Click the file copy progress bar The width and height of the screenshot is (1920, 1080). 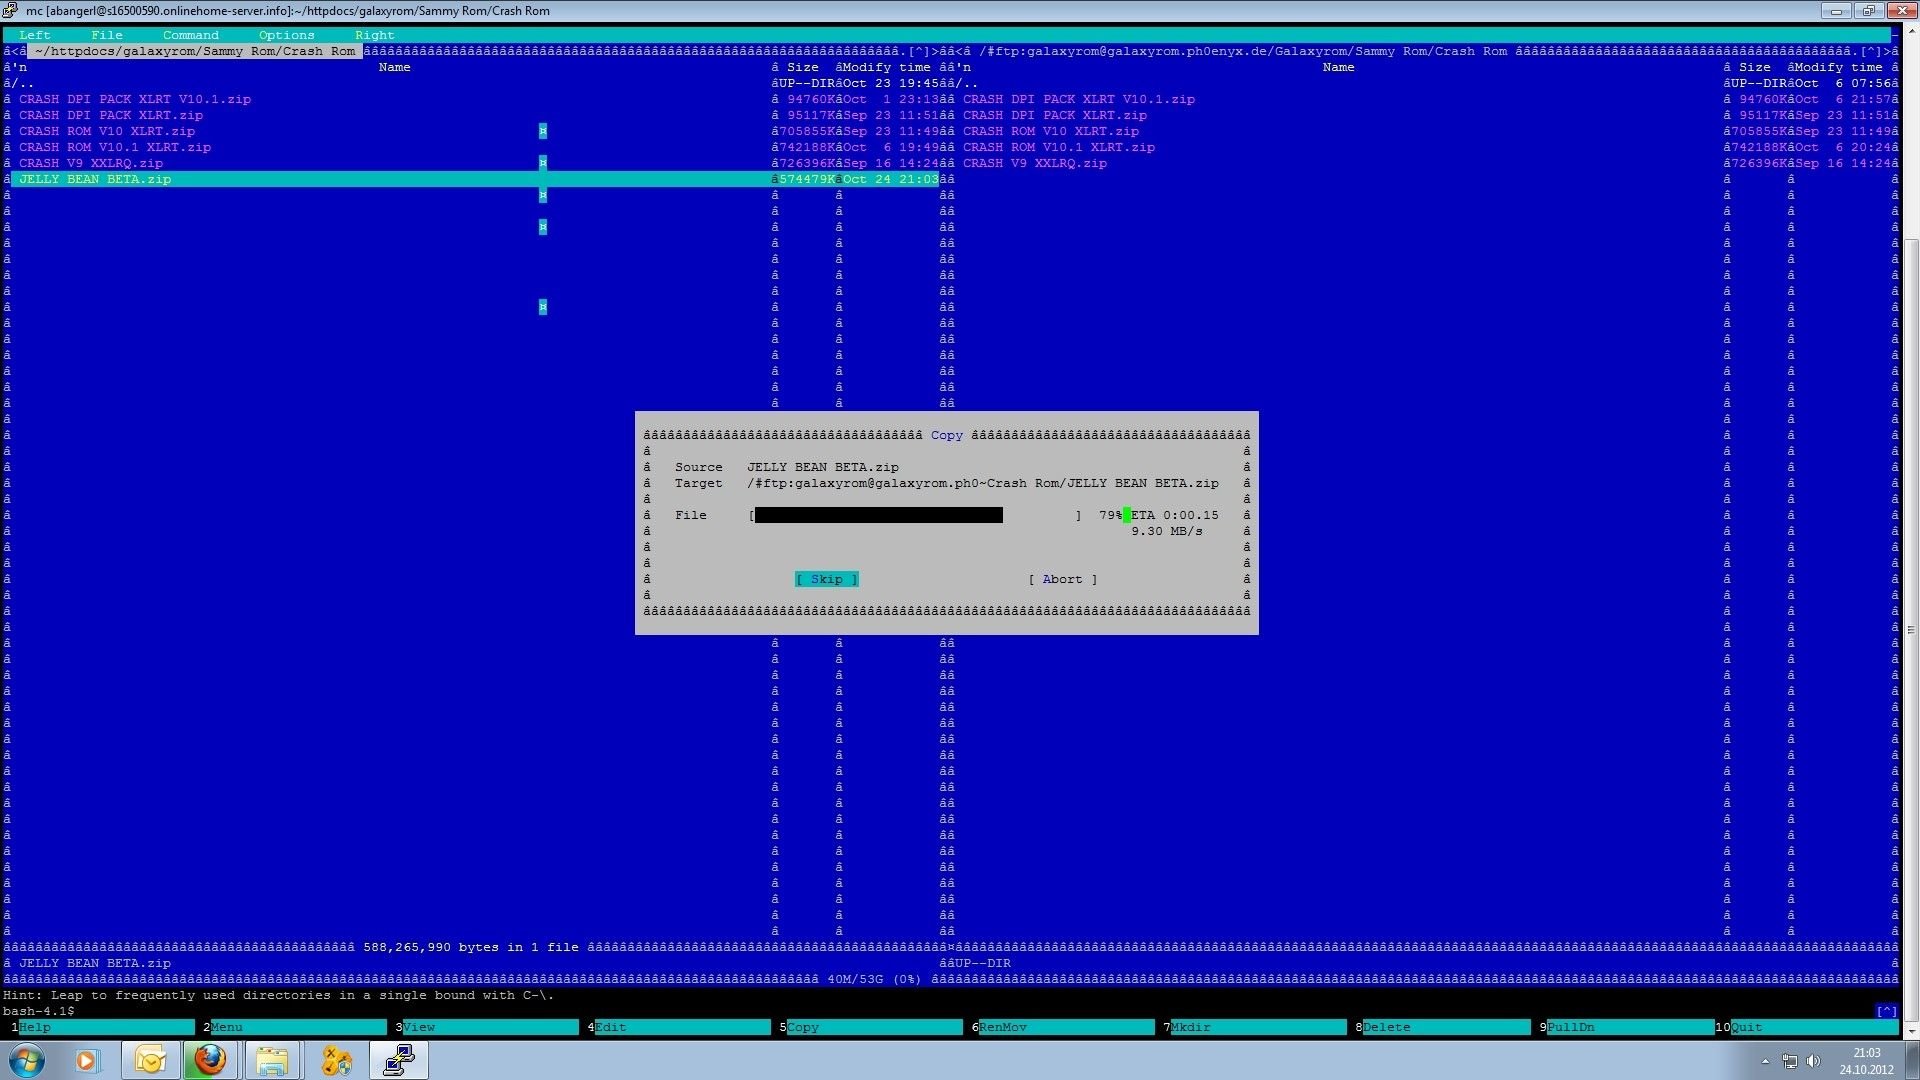click(x=916, y=515)
